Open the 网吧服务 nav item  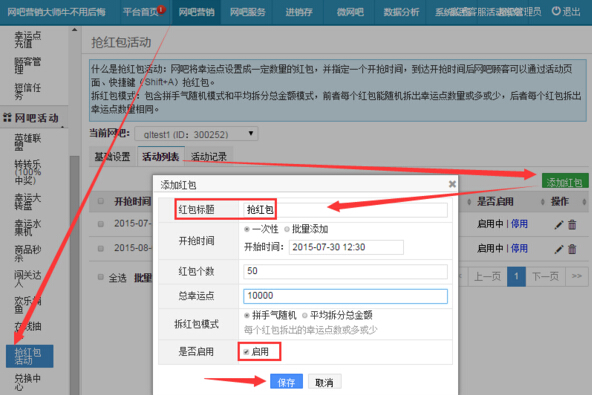(x=248, y=12)
